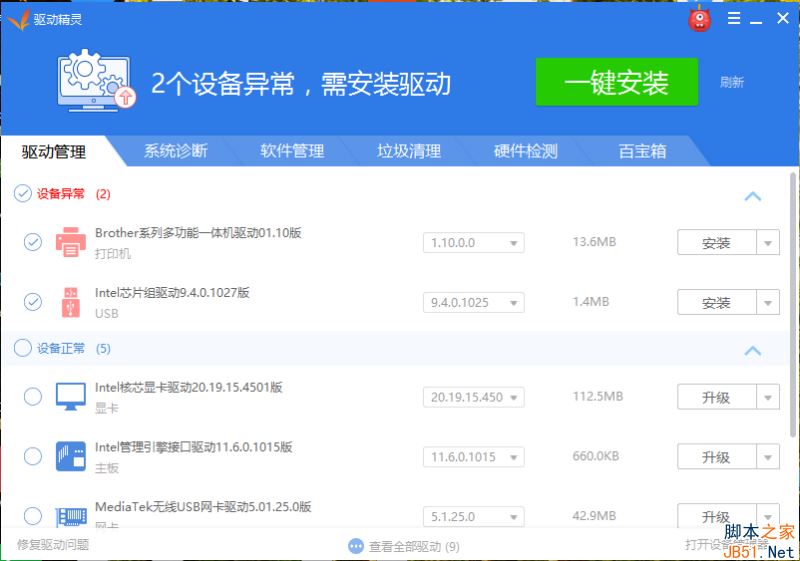Click the Intel graphics monitor icon
The width and height of the screenshot is (800, 561).
(70, 397)
